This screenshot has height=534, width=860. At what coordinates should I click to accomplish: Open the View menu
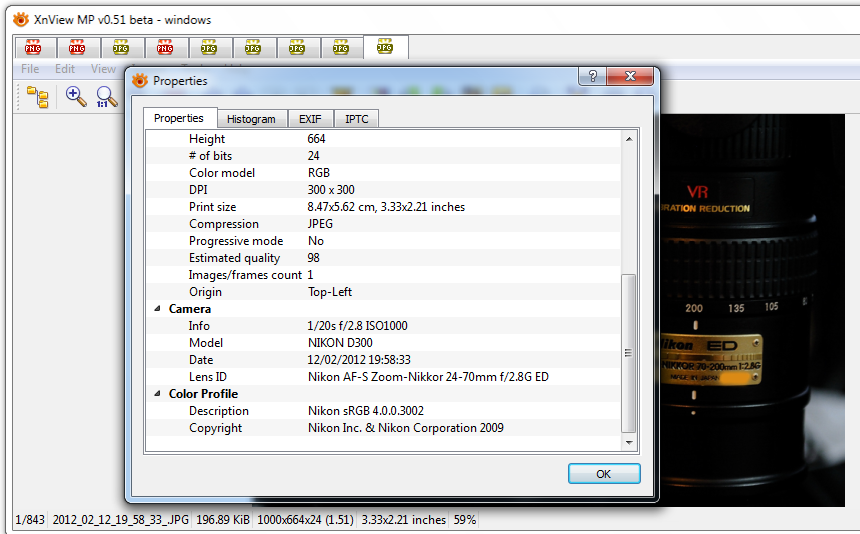(103, 69)
